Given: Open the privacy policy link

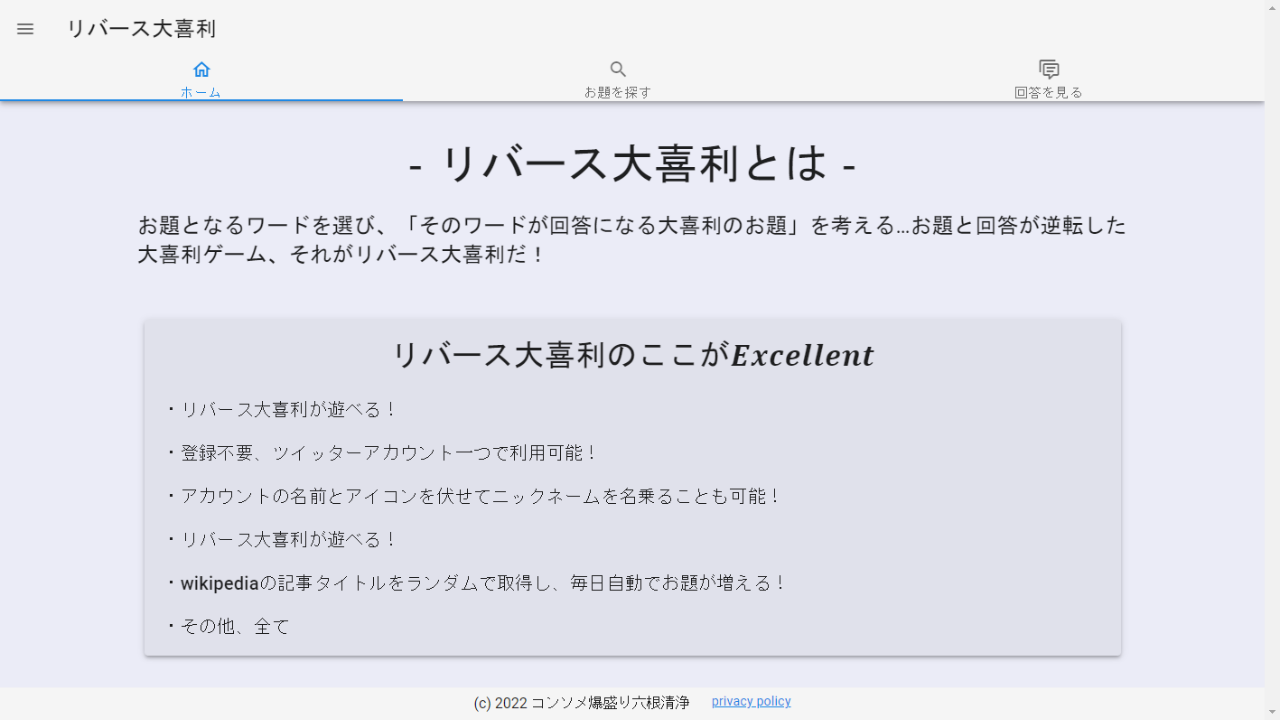Looking at the screenshot, I should [751, 702].
